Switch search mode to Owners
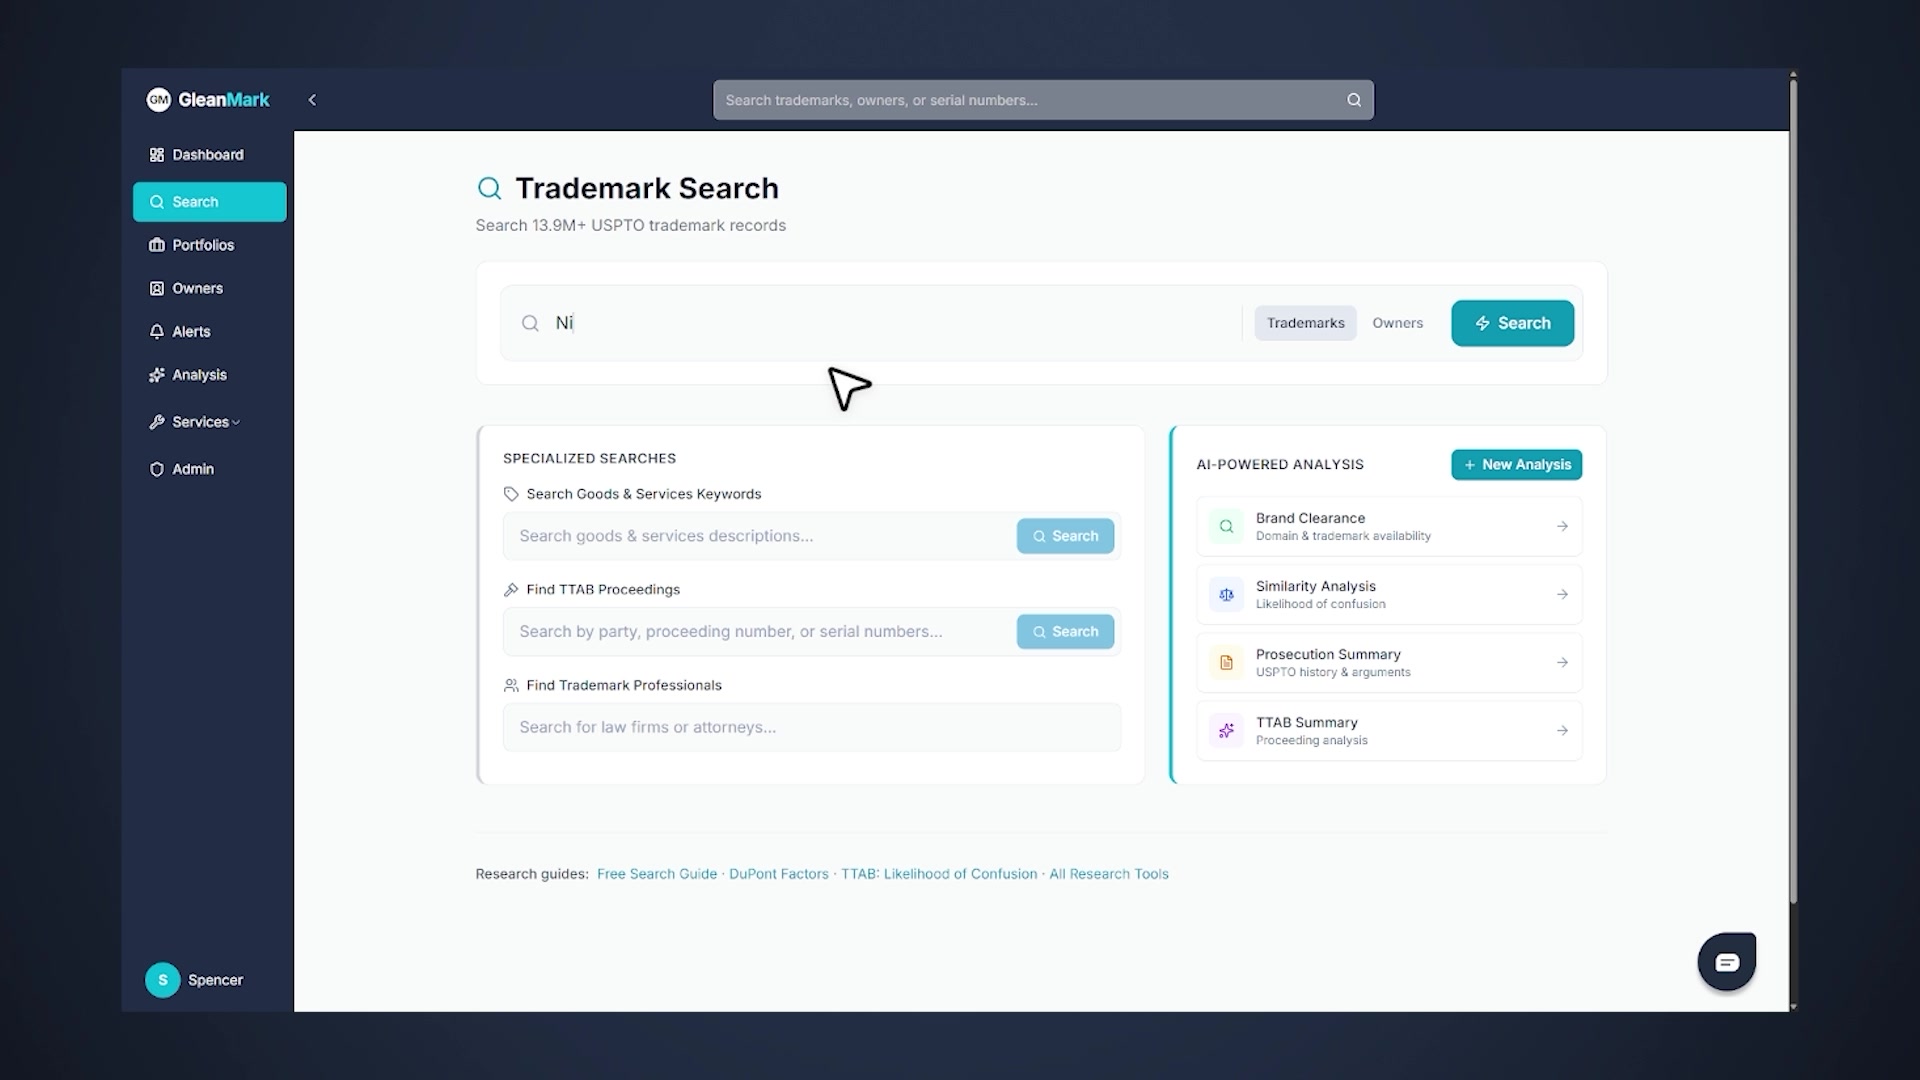Viewport: 1920px width, 1080px height. coord(1397,322)
